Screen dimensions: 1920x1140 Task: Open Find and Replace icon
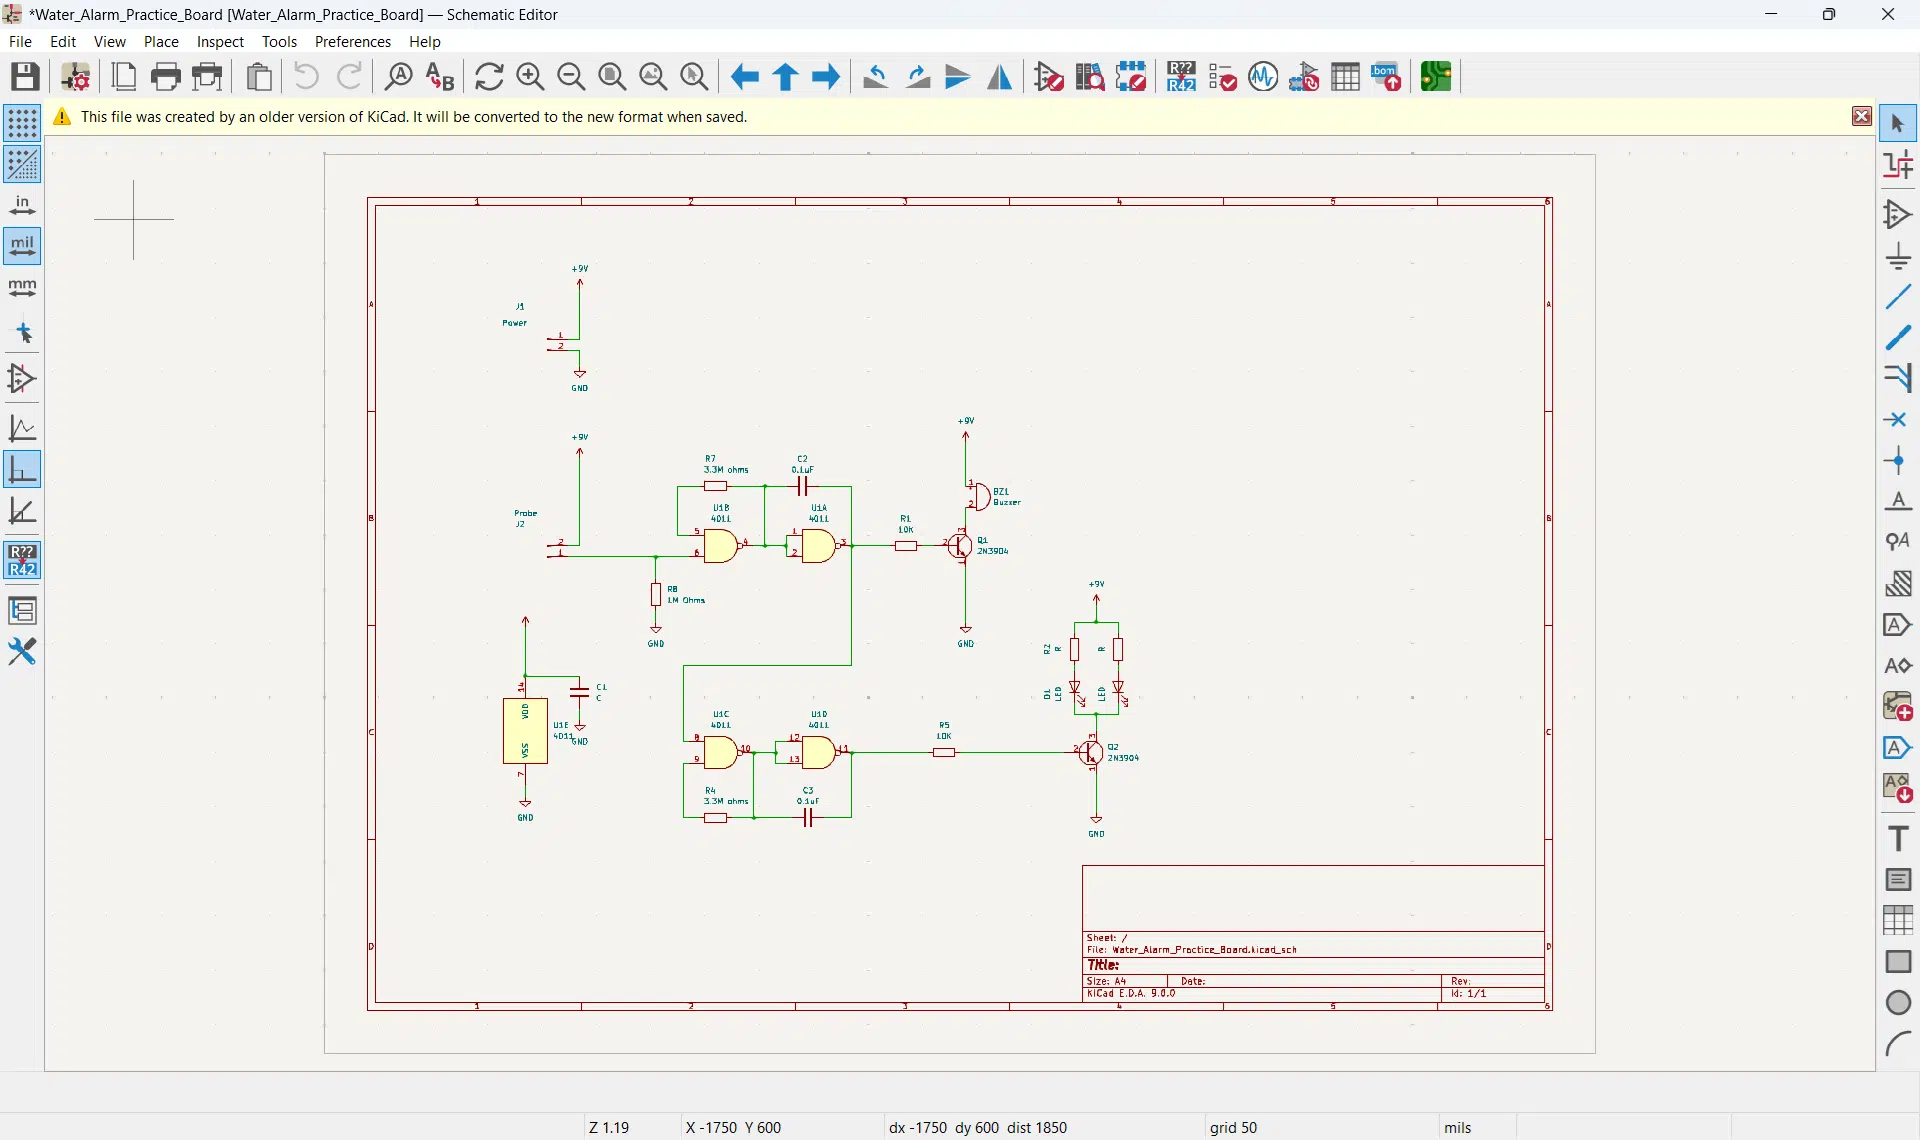pos(440,77)
